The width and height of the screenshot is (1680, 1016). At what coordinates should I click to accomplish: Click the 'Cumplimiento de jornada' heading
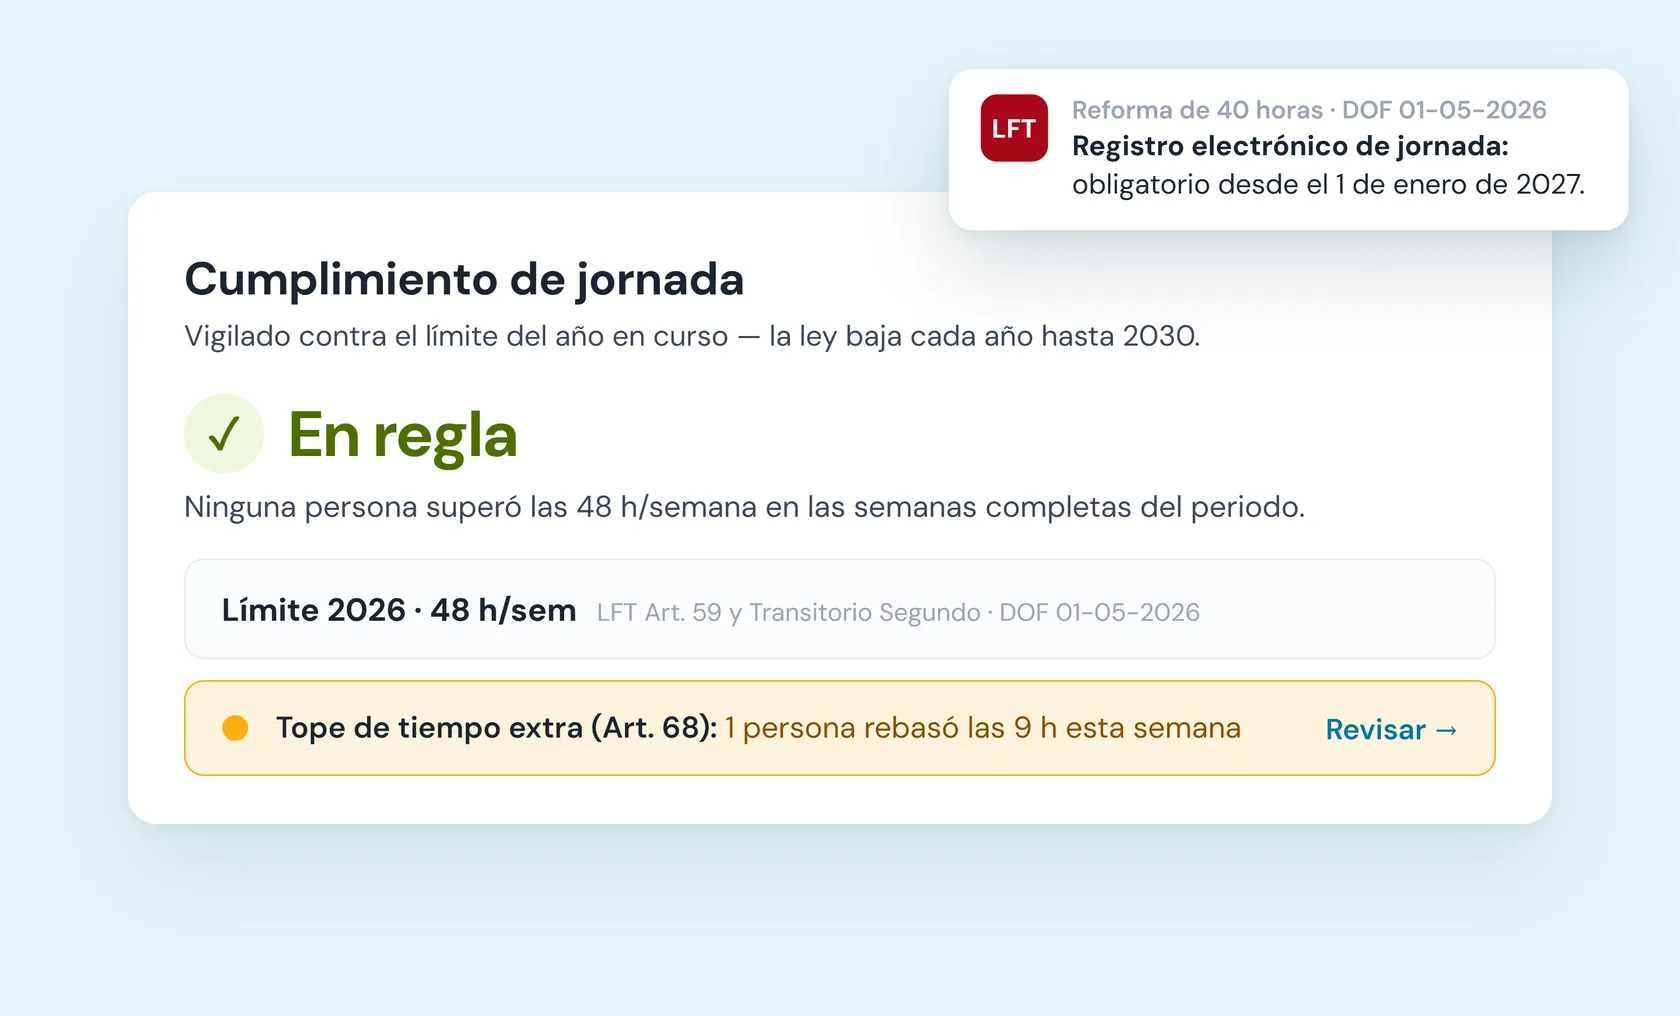coord(464,279)
